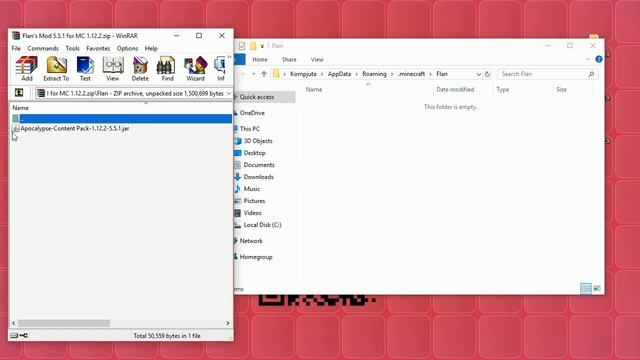Screen dimensions: 640x360
Task: Click the Explorer search magnifier icon
Action: pyautogui.click(x=591, y=74)
